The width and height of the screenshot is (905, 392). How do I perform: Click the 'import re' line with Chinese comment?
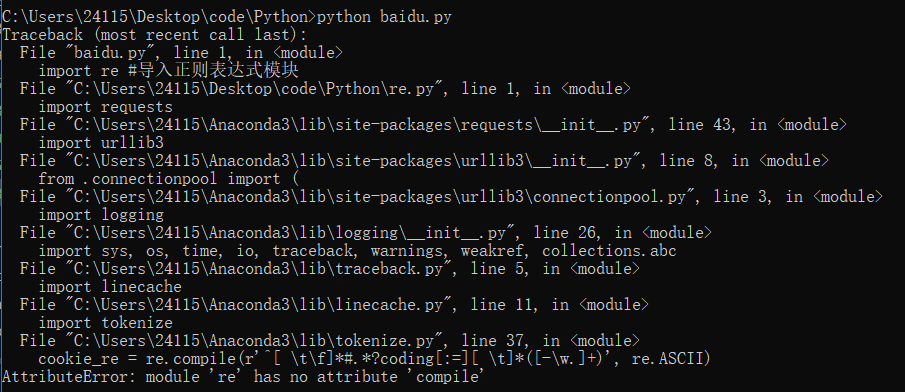168,71
